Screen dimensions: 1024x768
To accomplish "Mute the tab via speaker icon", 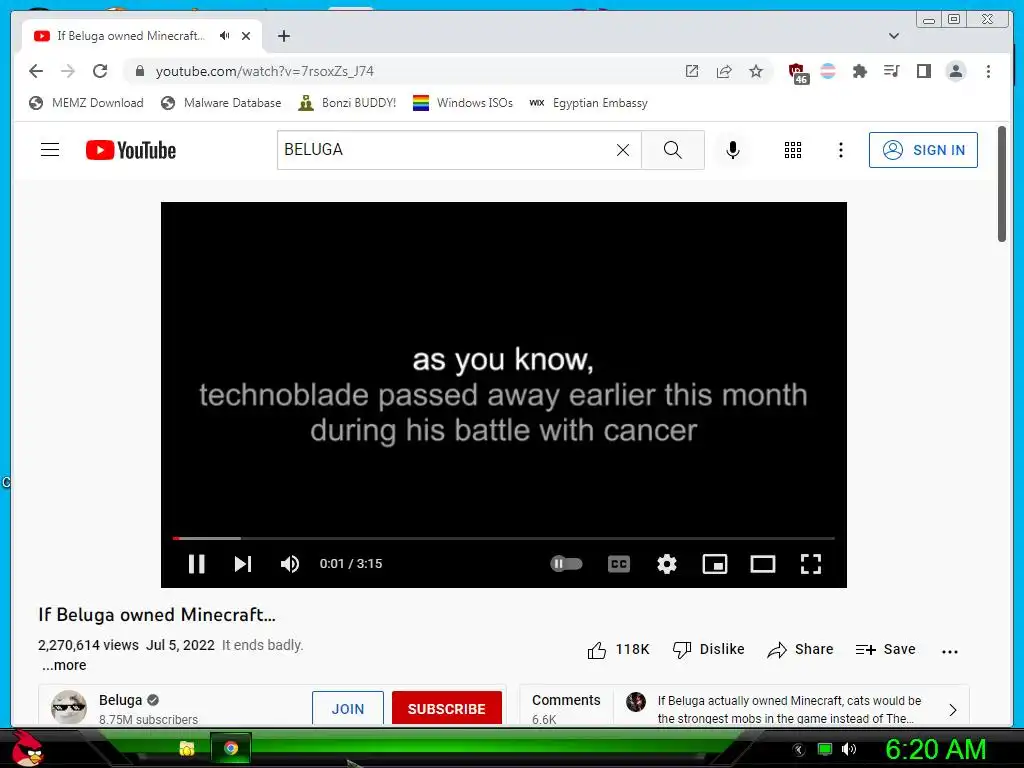I will point(225,36).
